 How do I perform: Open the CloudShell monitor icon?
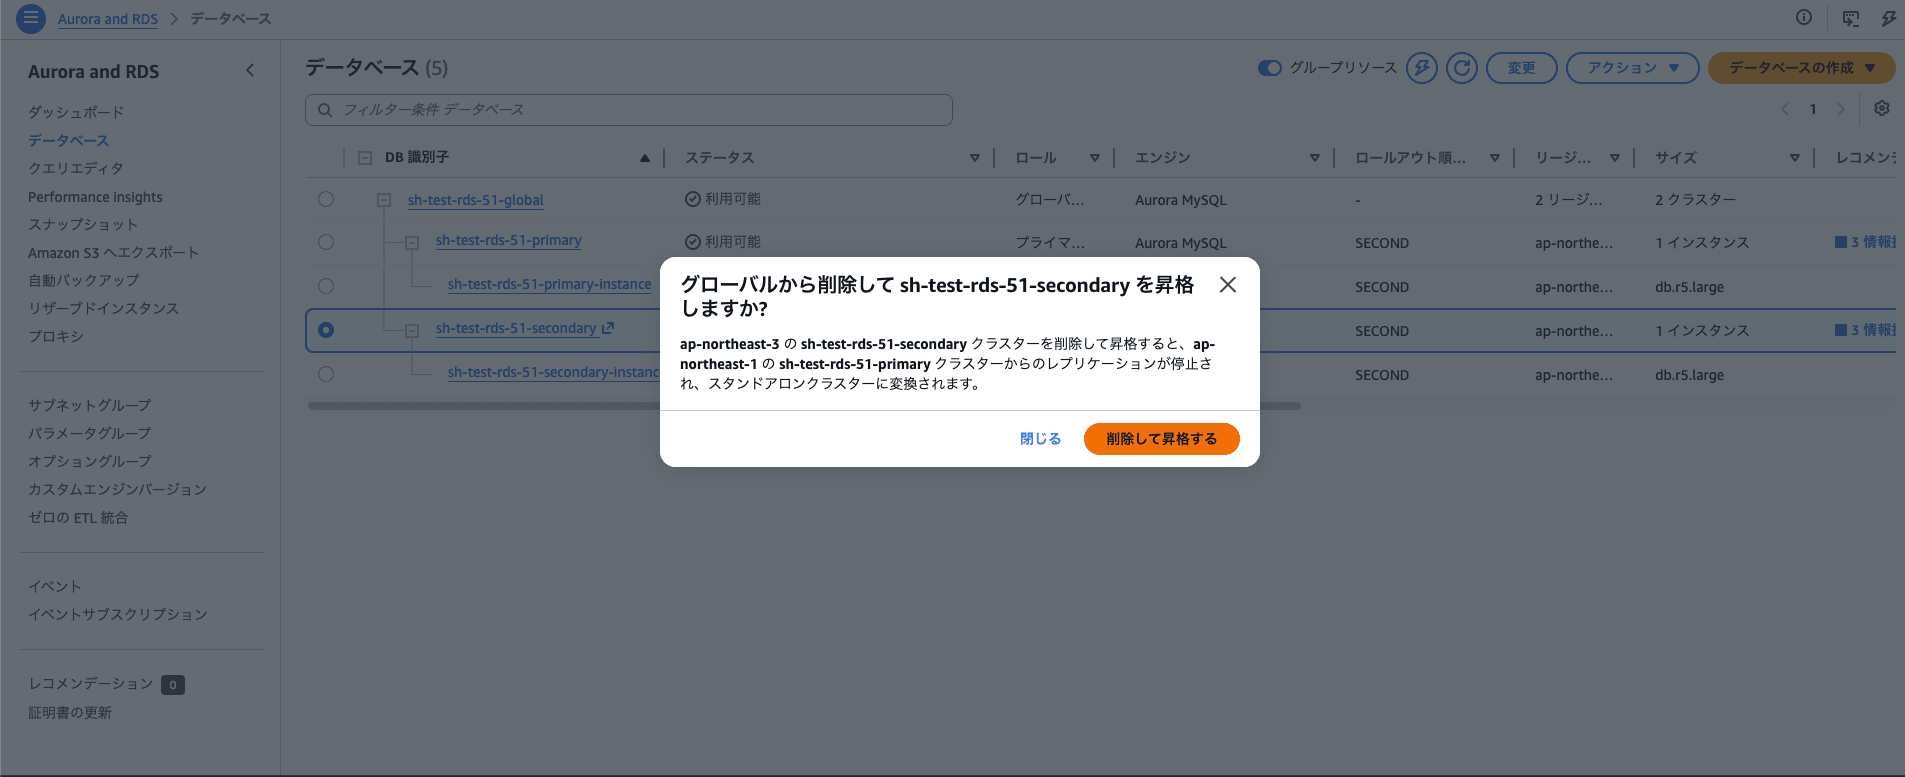click(1851, 18)
